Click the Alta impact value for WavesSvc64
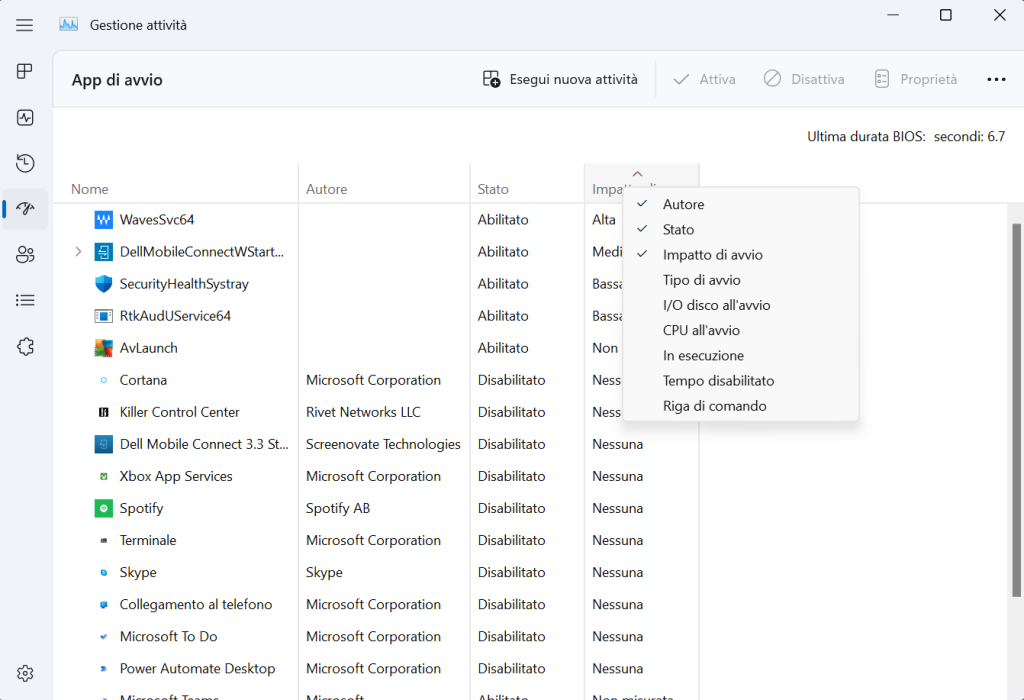 [603, 220]
